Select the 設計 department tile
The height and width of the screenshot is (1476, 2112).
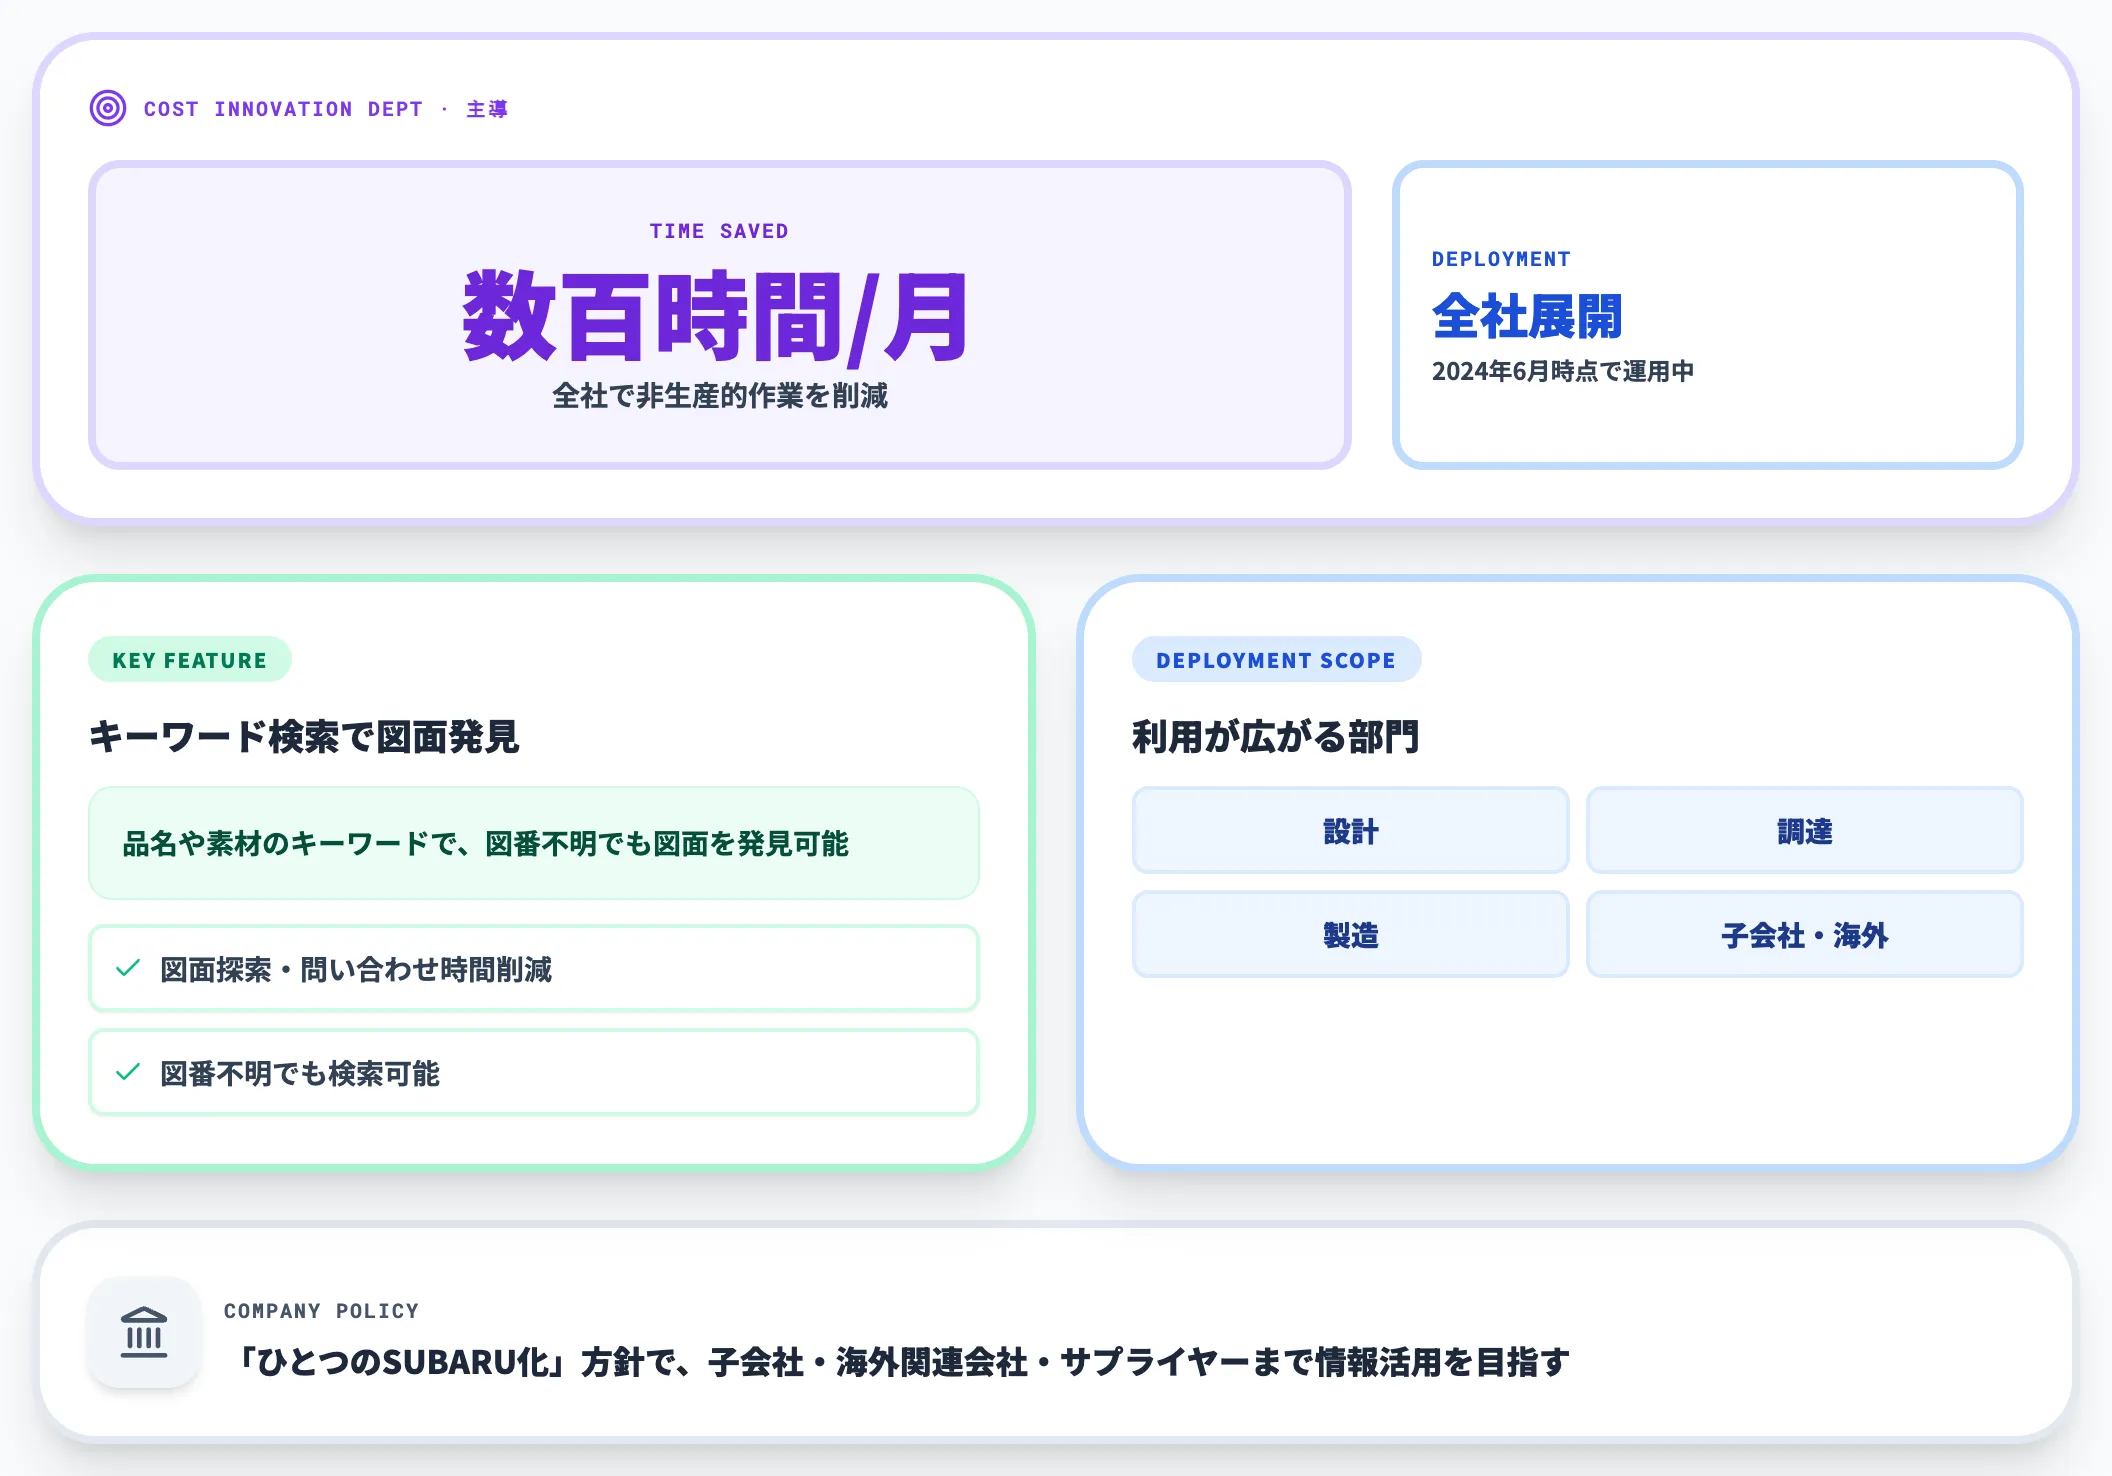tap(1350, 830)
